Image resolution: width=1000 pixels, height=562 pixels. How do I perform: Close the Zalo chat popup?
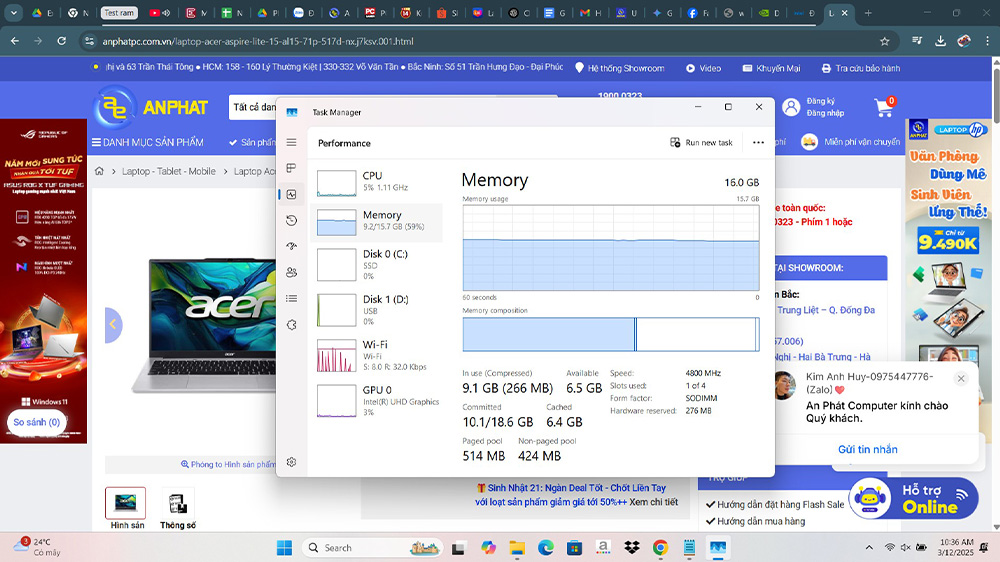(961, 378)
